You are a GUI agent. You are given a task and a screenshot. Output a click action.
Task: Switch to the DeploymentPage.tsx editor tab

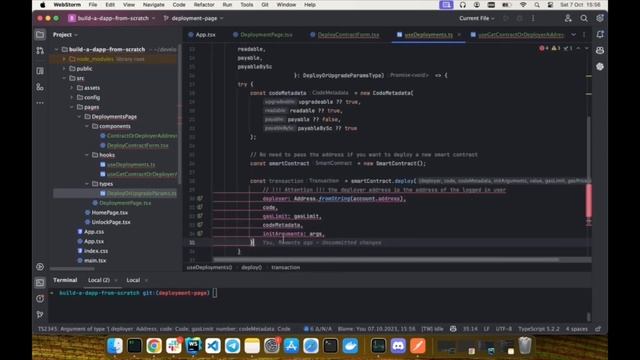[x=262, y=35]
